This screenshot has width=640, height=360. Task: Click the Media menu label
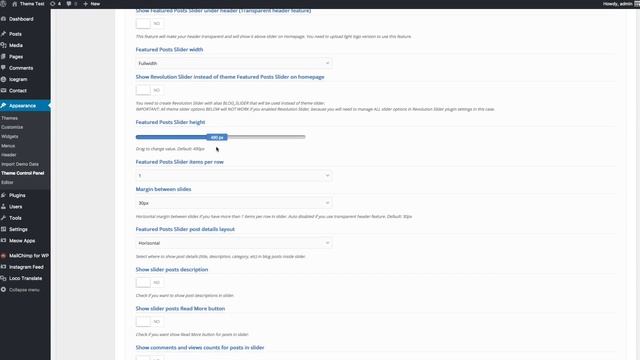click(x=16, y=45)
